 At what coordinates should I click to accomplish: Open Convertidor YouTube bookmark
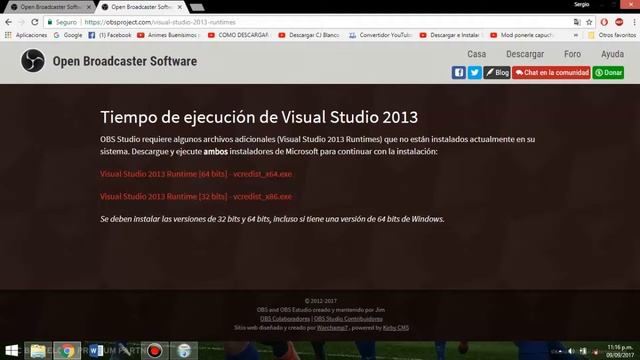[x=380, y=35]
